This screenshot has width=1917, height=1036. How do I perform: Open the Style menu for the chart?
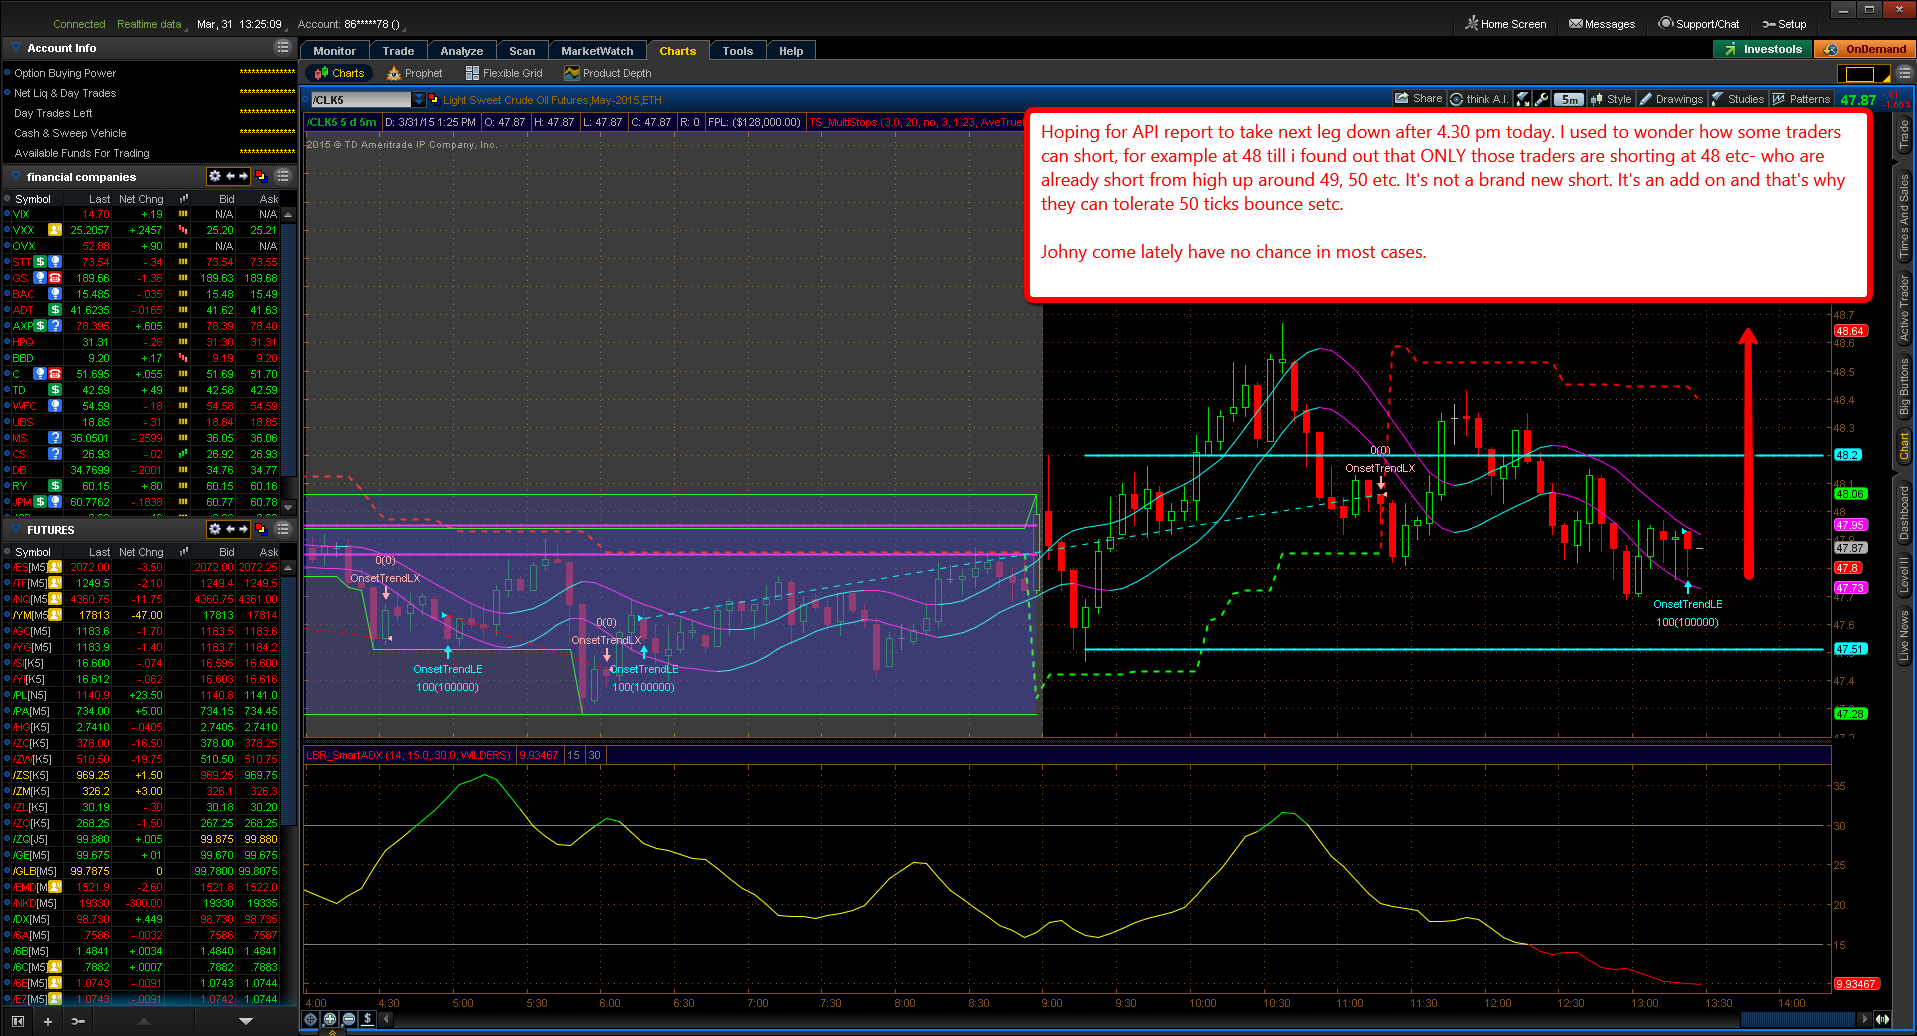(x=1611, y=99)
